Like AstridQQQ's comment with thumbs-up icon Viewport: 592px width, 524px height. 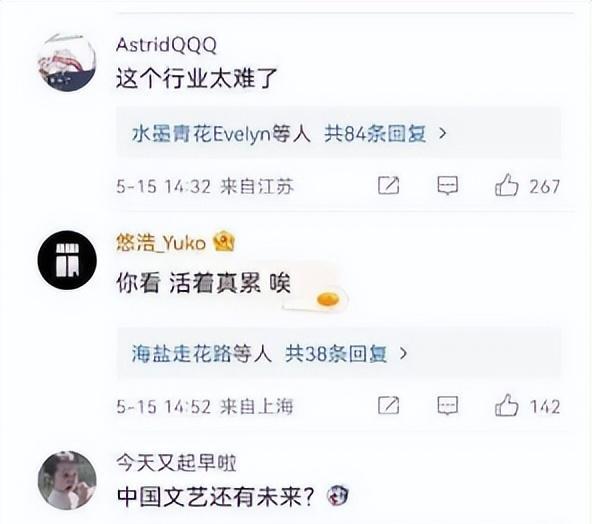pyautogui.click(x=506, y=185)
